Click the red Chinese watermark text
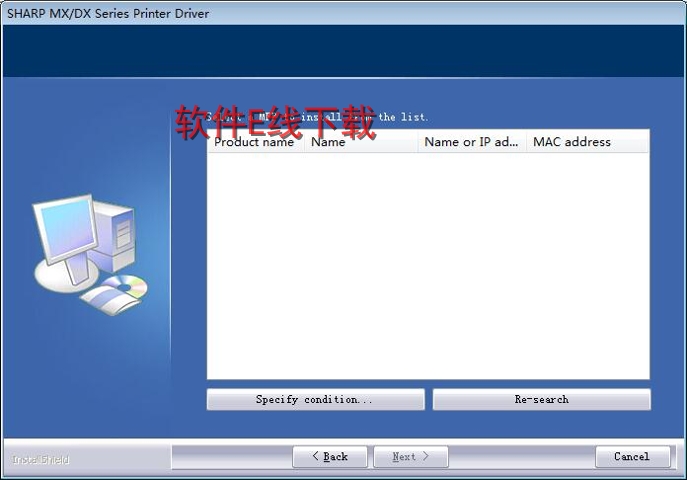The image size is (687, 480). tap(276, 124)
